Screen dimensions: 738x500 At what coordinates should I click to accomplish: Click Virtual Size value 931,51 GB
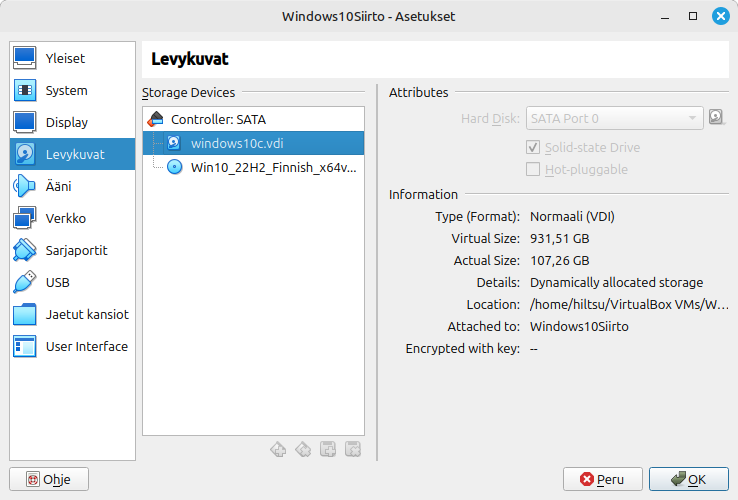click(560, 239)
